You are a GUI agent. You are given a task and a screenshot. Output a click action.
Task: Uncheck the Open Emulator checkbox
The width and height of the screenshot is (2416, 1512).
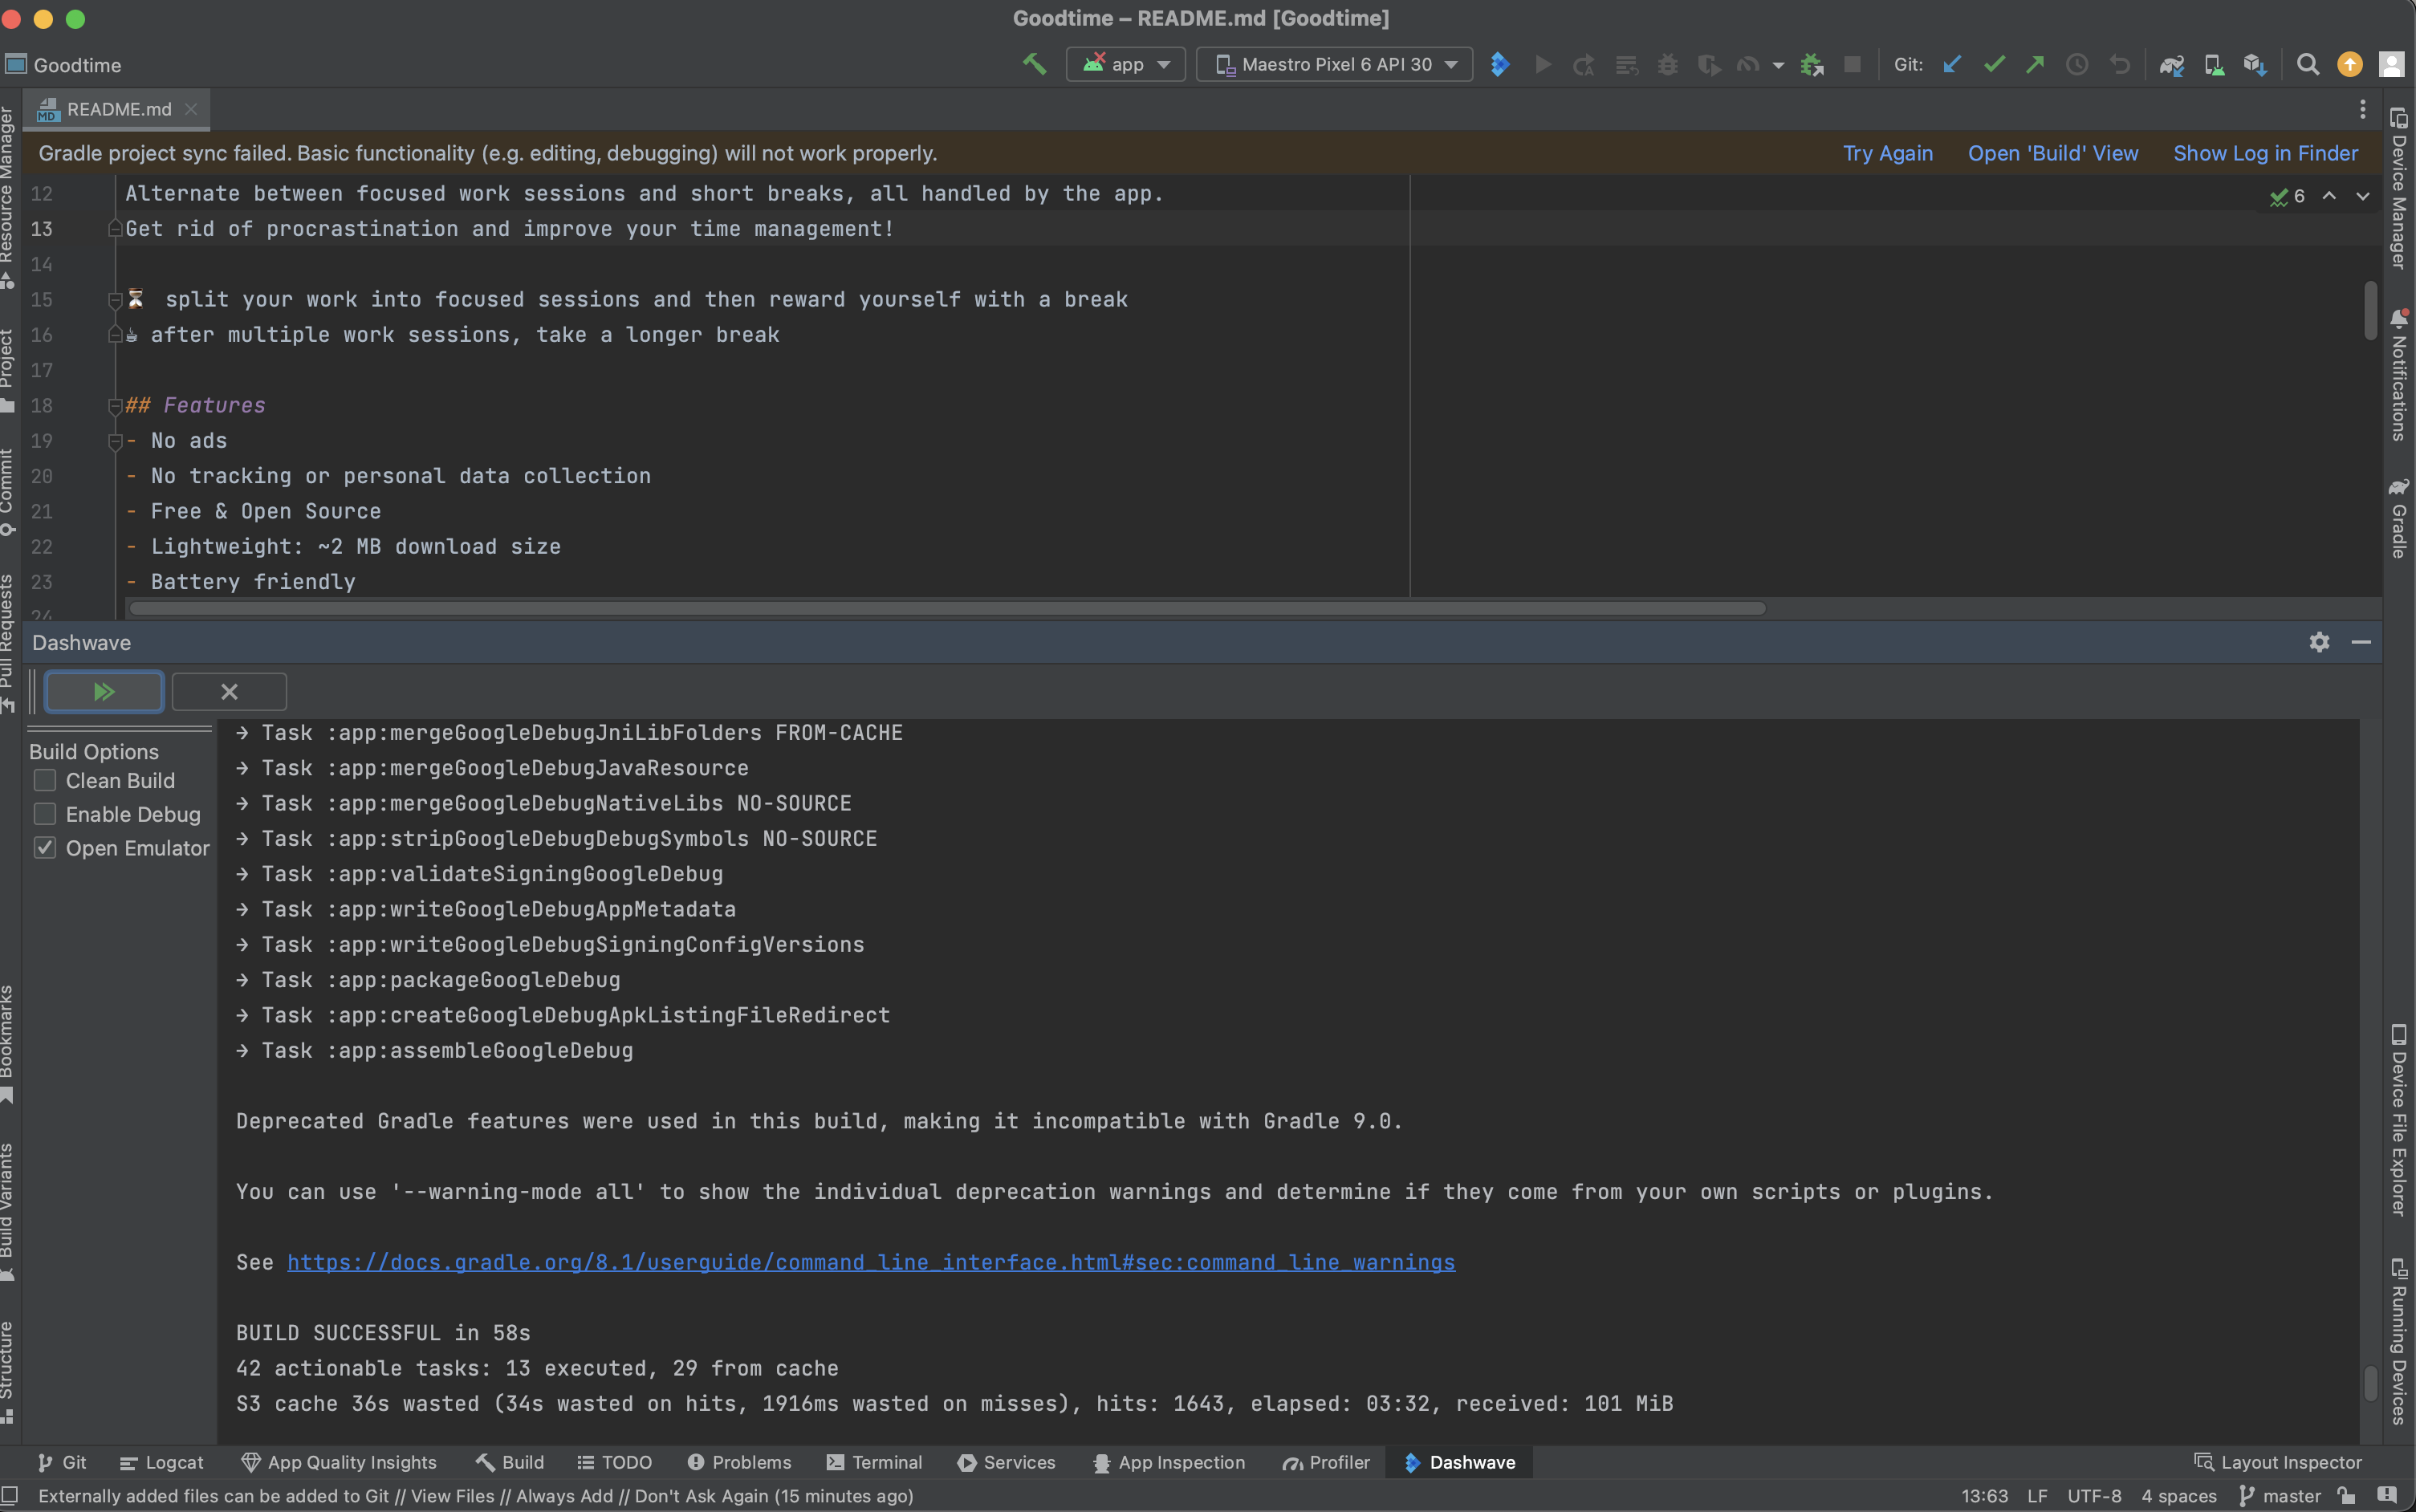click(45, 848)
